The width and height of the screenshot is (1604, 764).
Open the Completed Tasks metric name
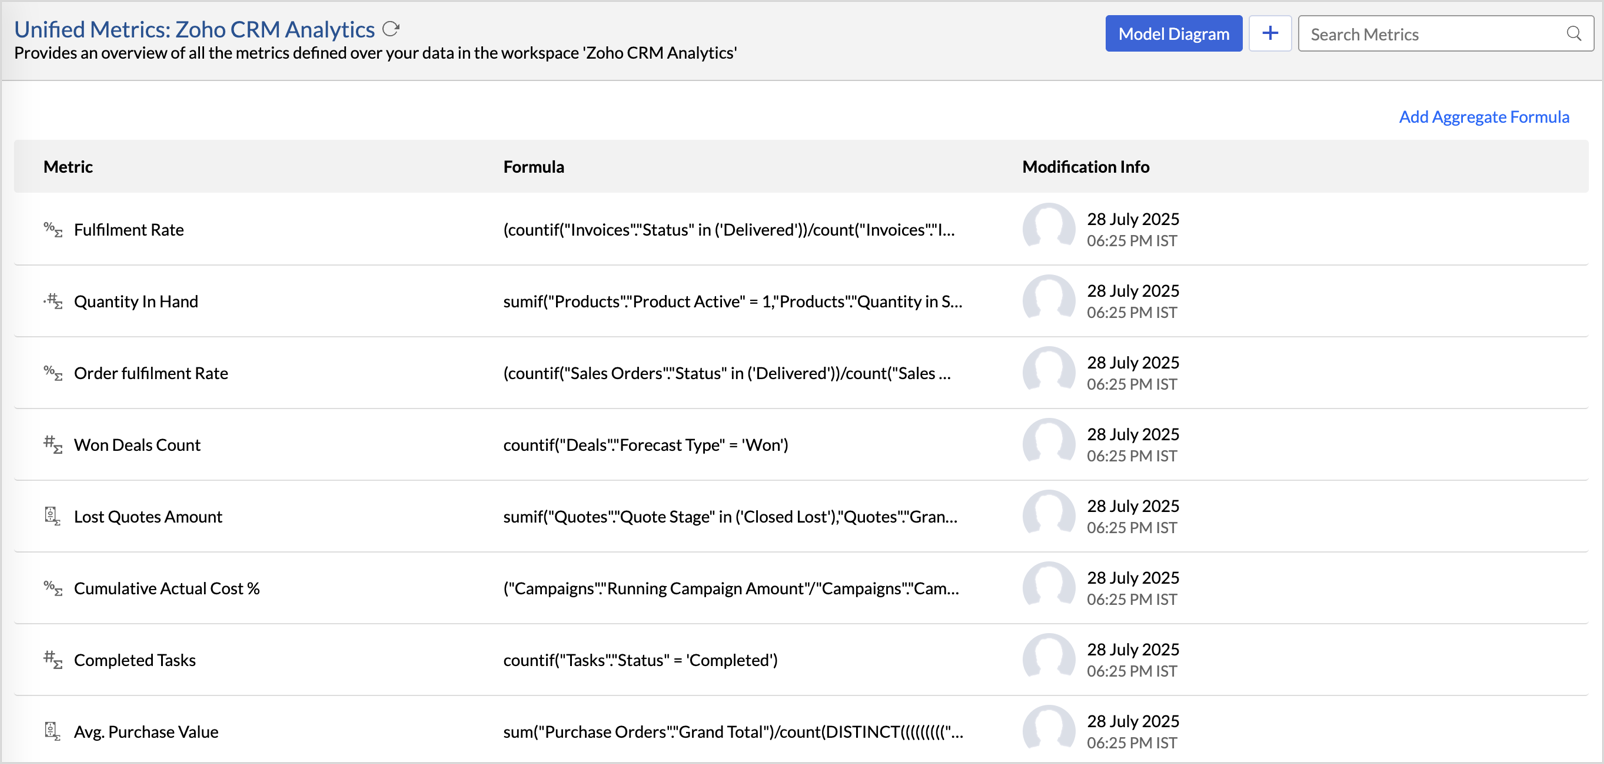135,660
